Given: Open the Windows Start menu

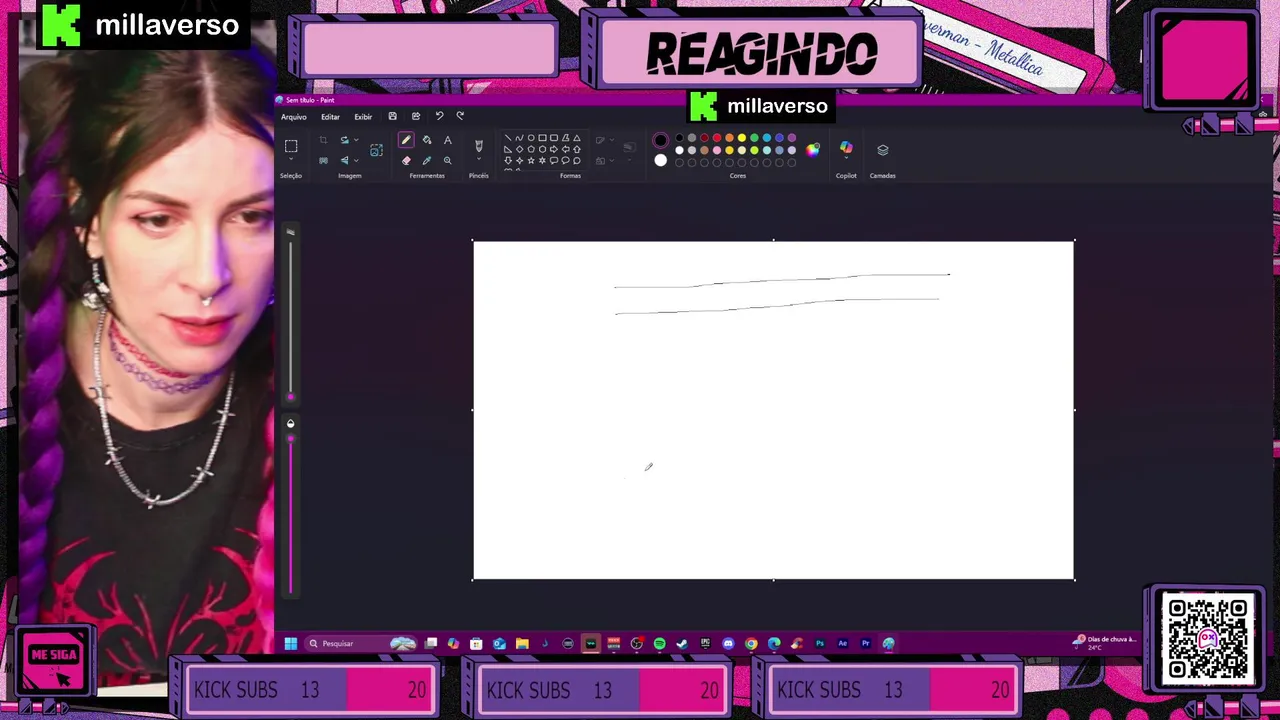Looking at the screenshot, I should point(291,643).
